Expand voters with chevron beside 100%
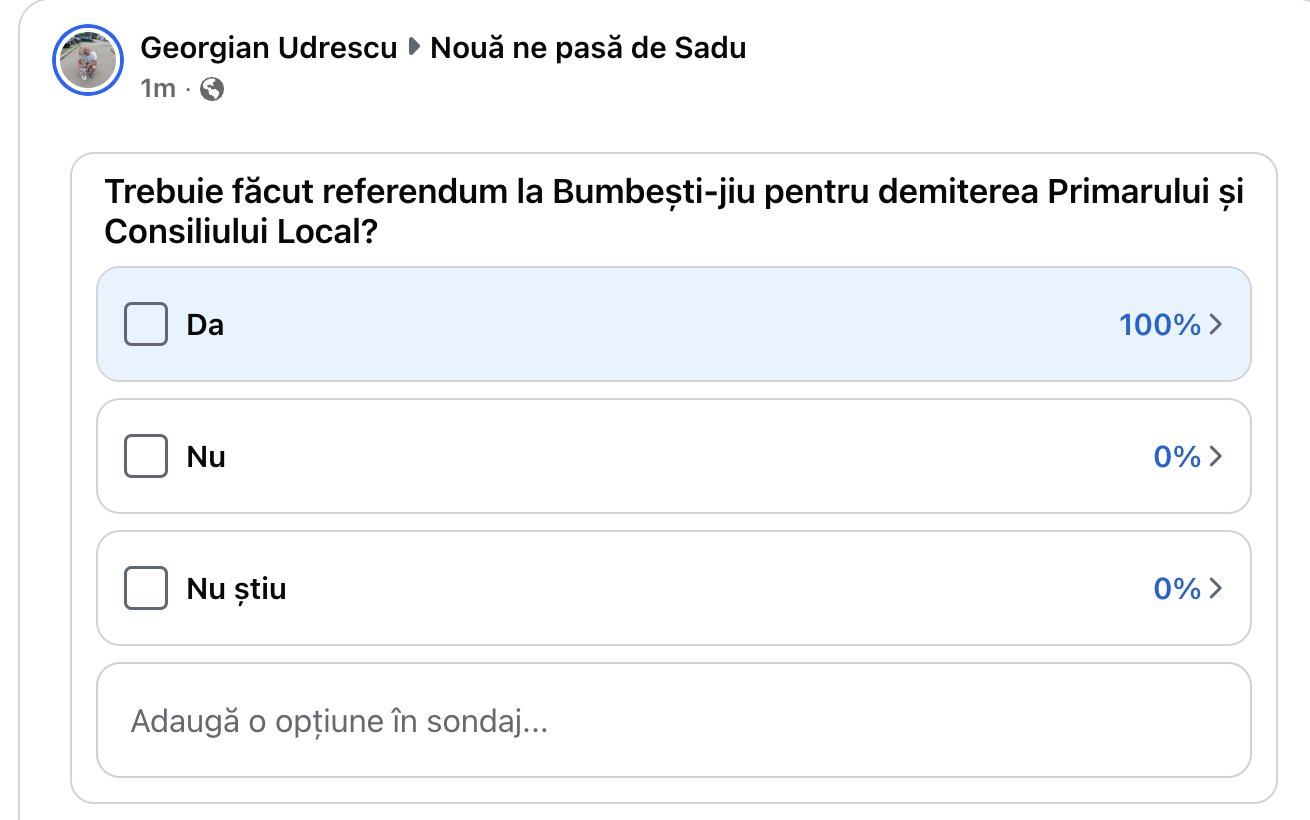 (x=1216, y=324)
